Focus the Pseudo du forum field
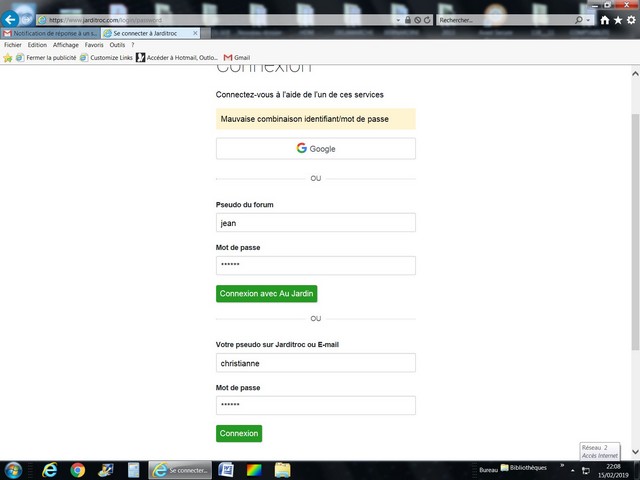The width and height of the screenshot is (640, 480). coord(315,223)
